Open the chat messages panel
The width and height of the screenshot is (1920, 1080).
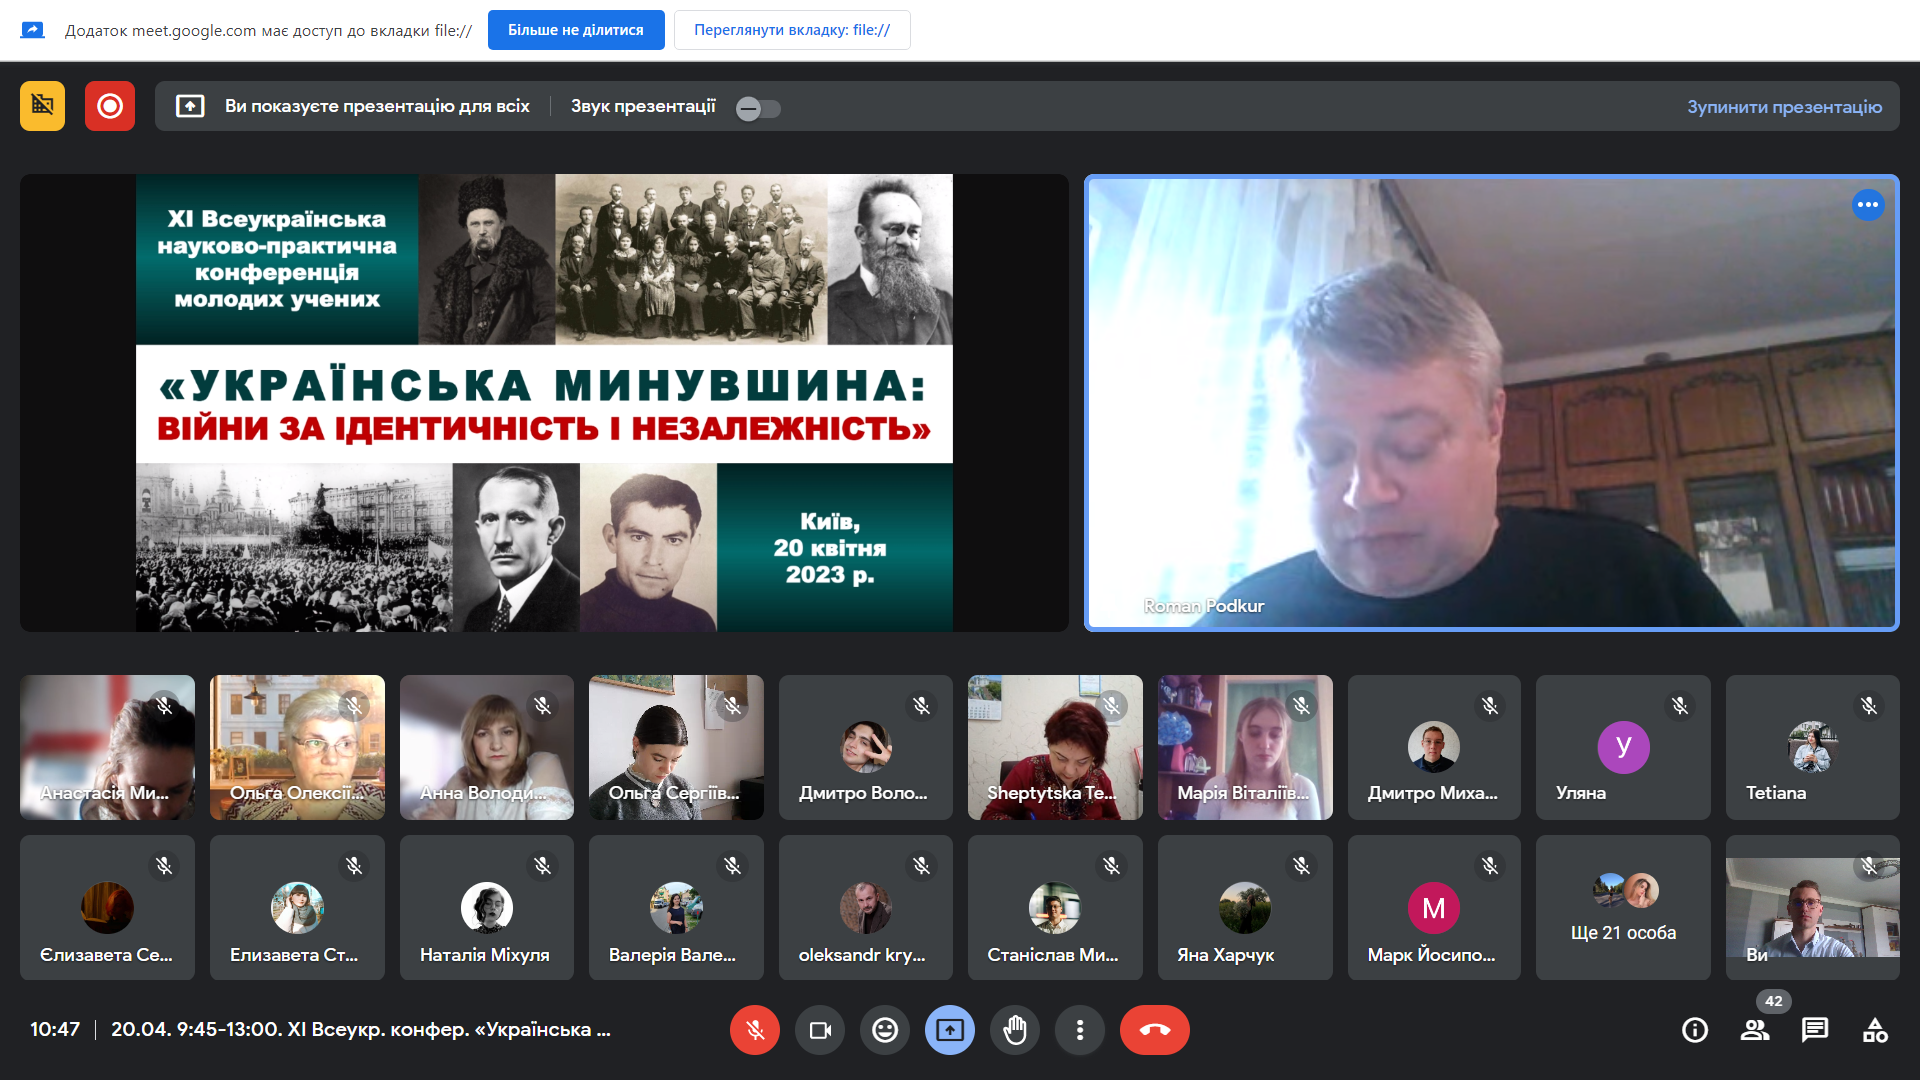tap(1815, 1030)
